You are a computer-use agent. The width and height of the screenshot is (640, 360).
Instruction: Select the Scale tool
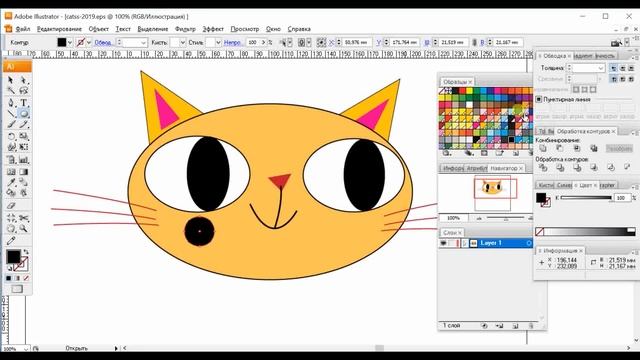(23, 136)
